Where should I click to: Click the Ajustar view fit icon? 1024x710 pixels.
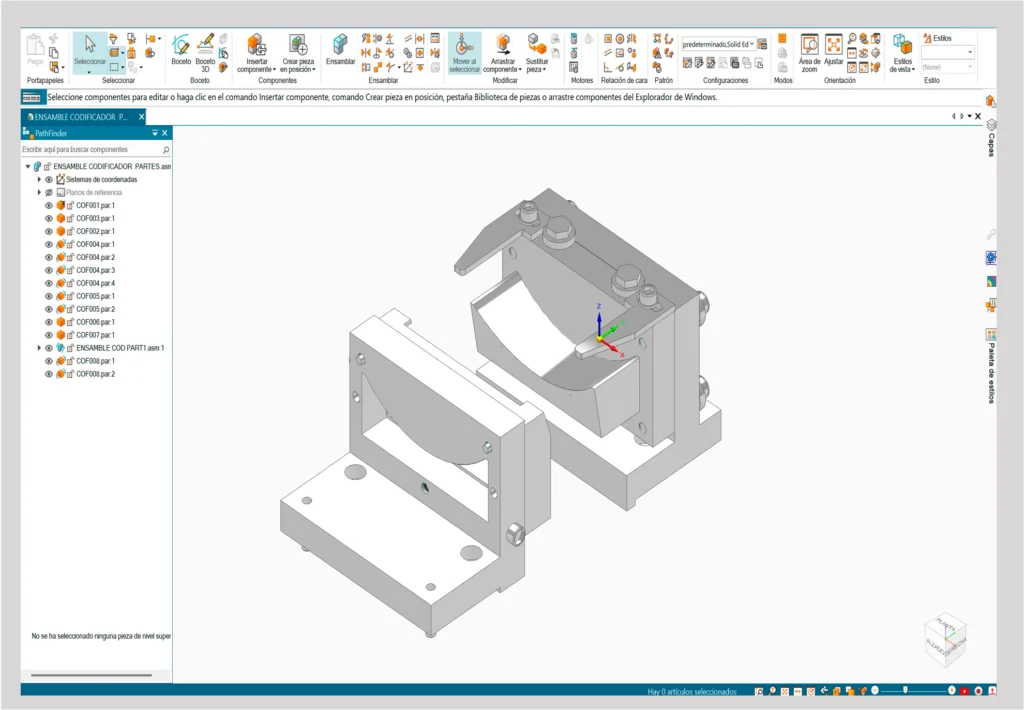point(833,50)
